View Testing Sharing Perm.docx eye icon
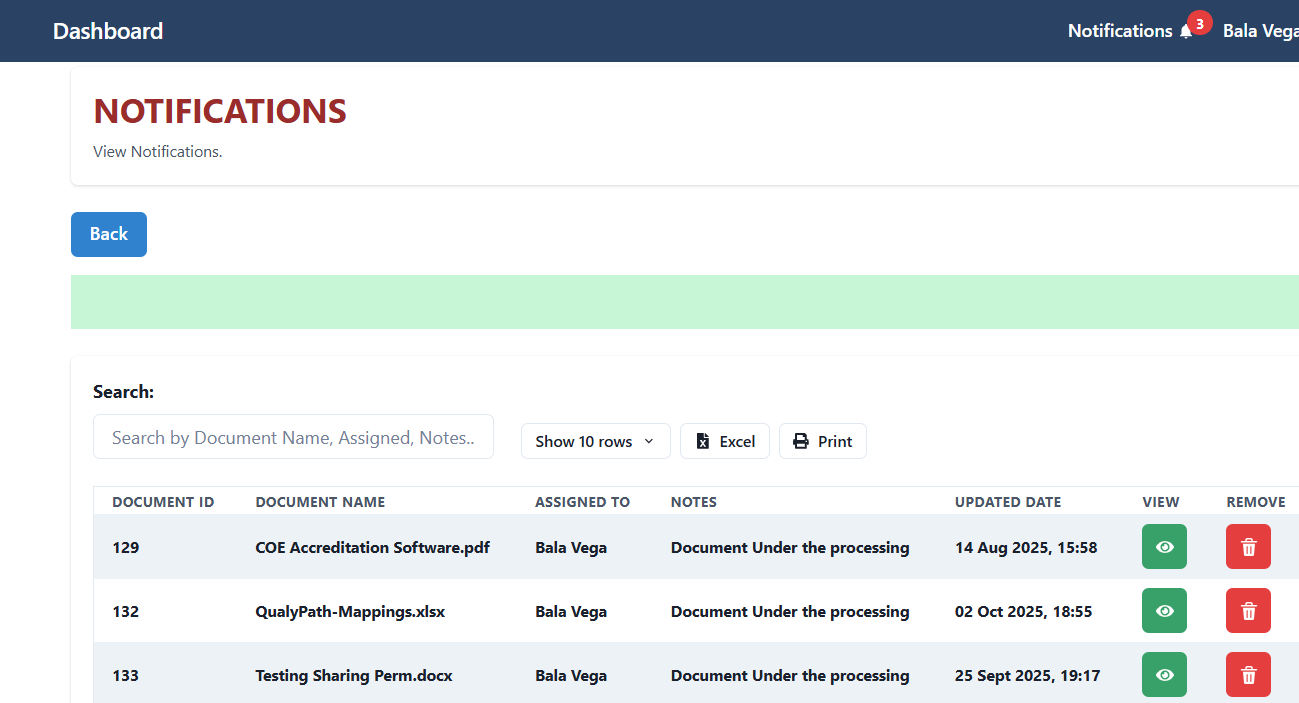Screen dimensions: 1299x703 tap(1164, 675)
